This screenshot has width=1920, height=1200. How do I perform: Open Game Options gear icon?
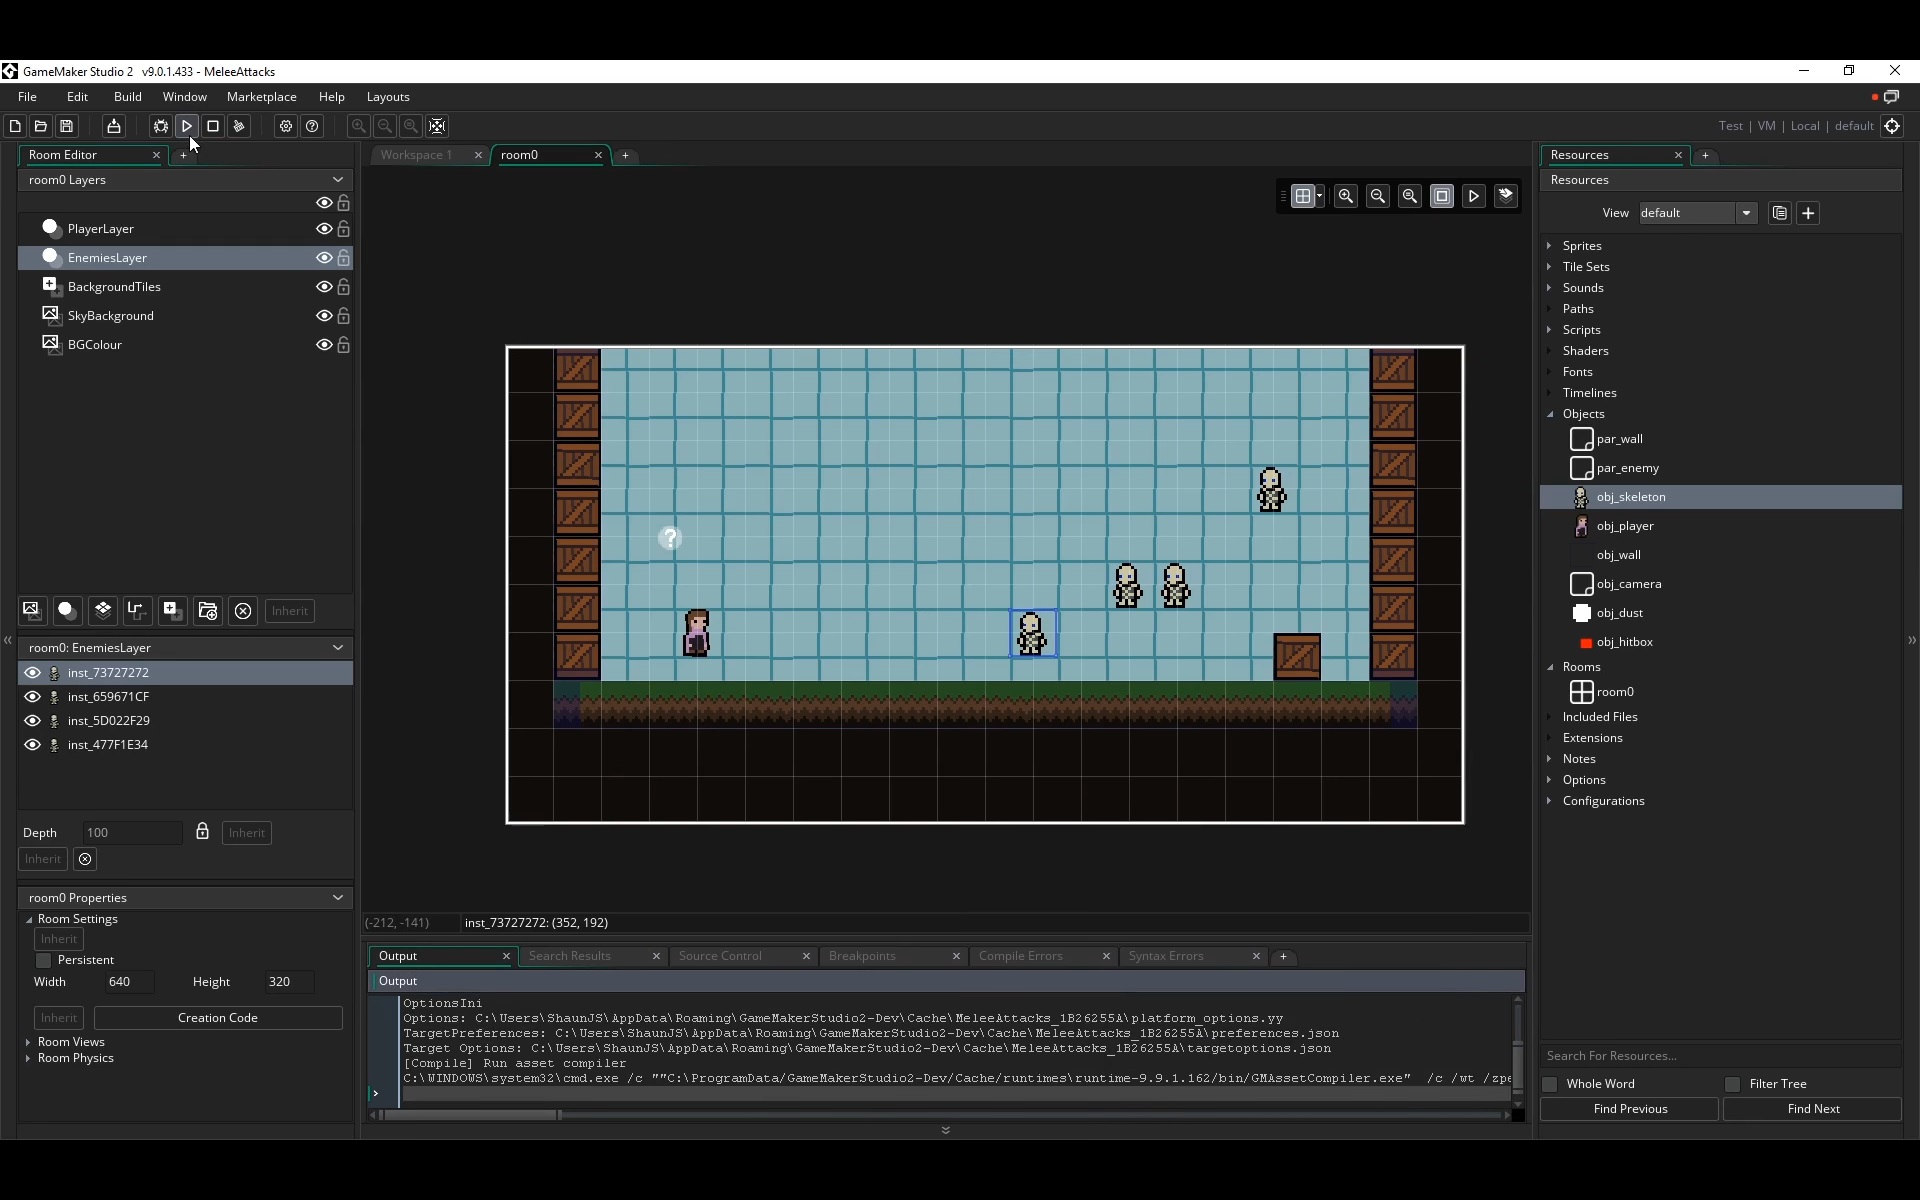click(x=286, y=126)
